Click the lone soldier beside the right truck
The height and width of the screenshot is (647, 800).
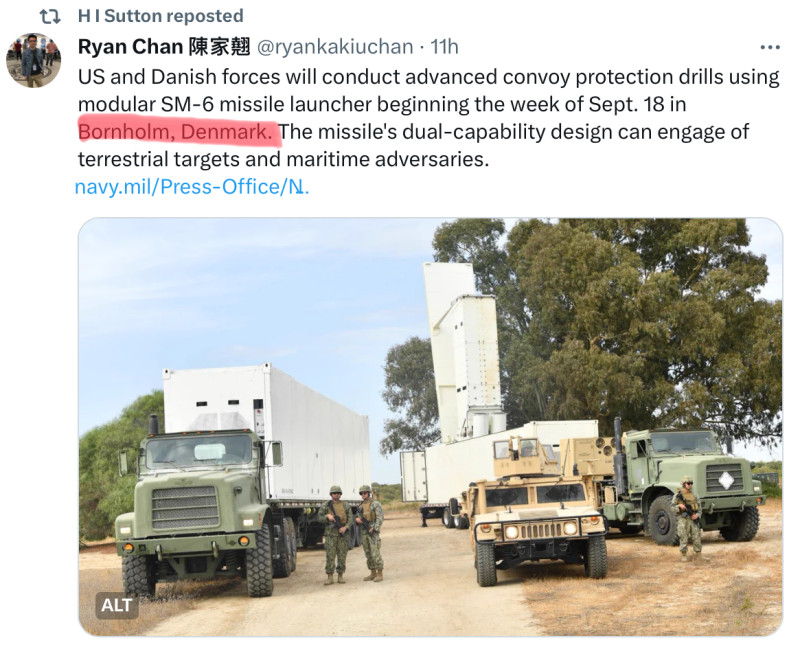687,518
